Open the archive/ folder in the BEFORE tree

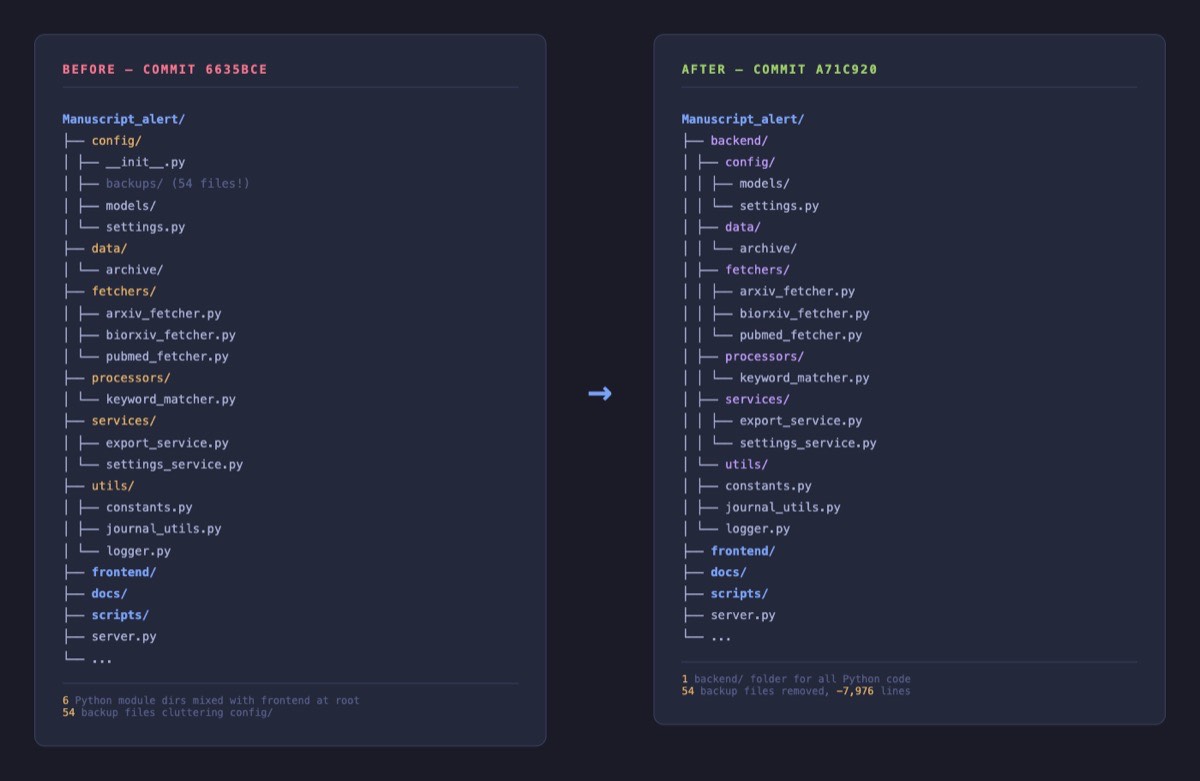pos(134,270)
